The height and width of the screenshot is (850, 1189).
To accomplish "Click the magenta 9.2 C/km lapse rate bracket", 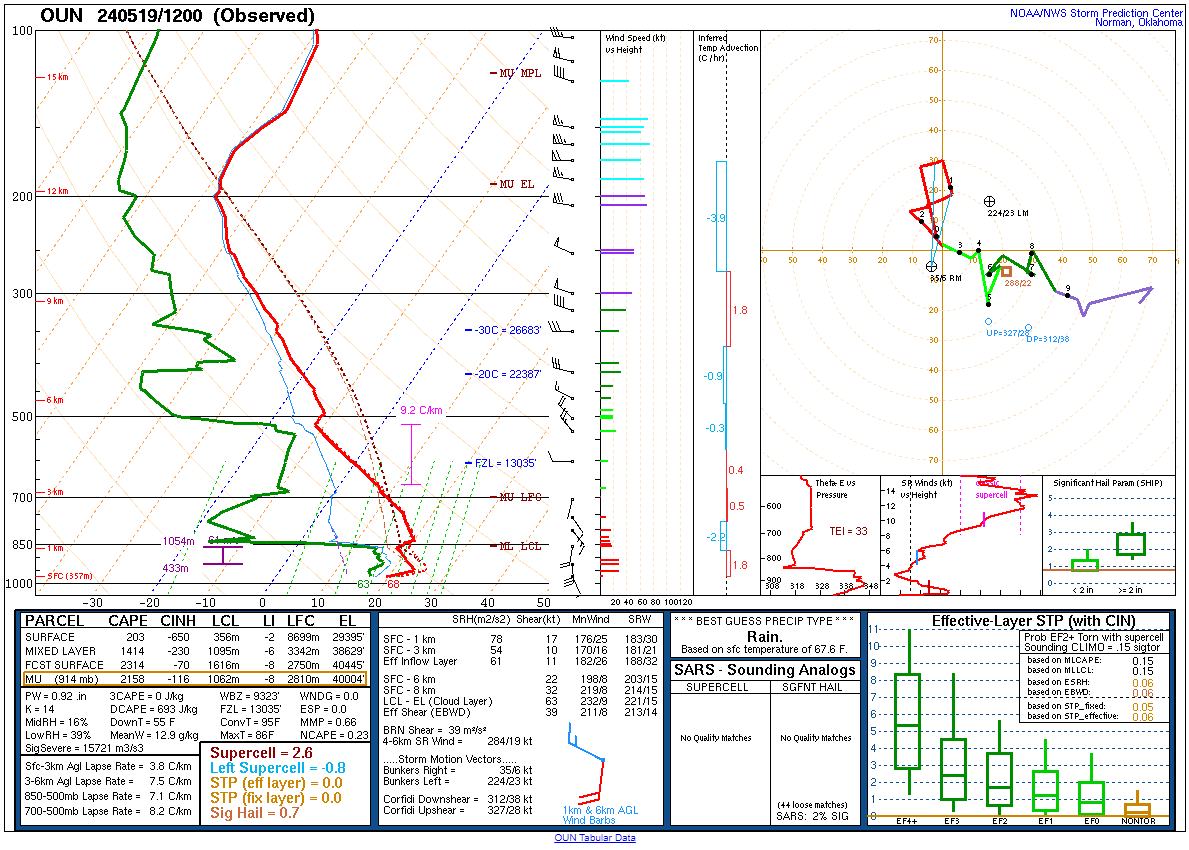I will (410, 454).
